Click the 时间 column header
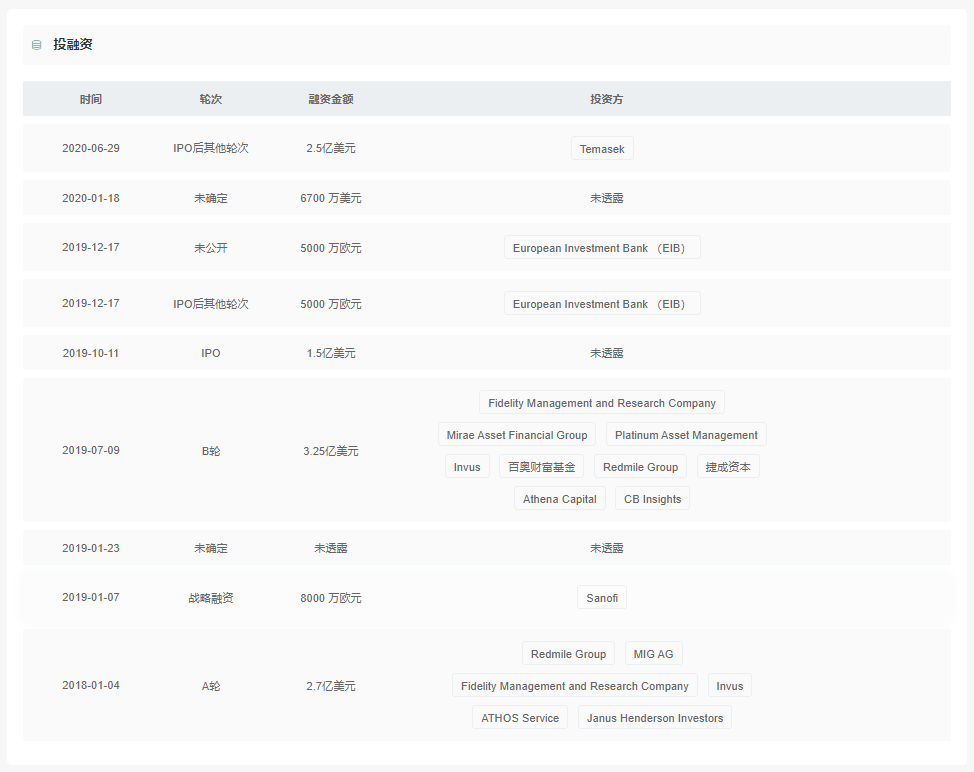Viewport: 974px width, 772px height. (x=91, y=99)
